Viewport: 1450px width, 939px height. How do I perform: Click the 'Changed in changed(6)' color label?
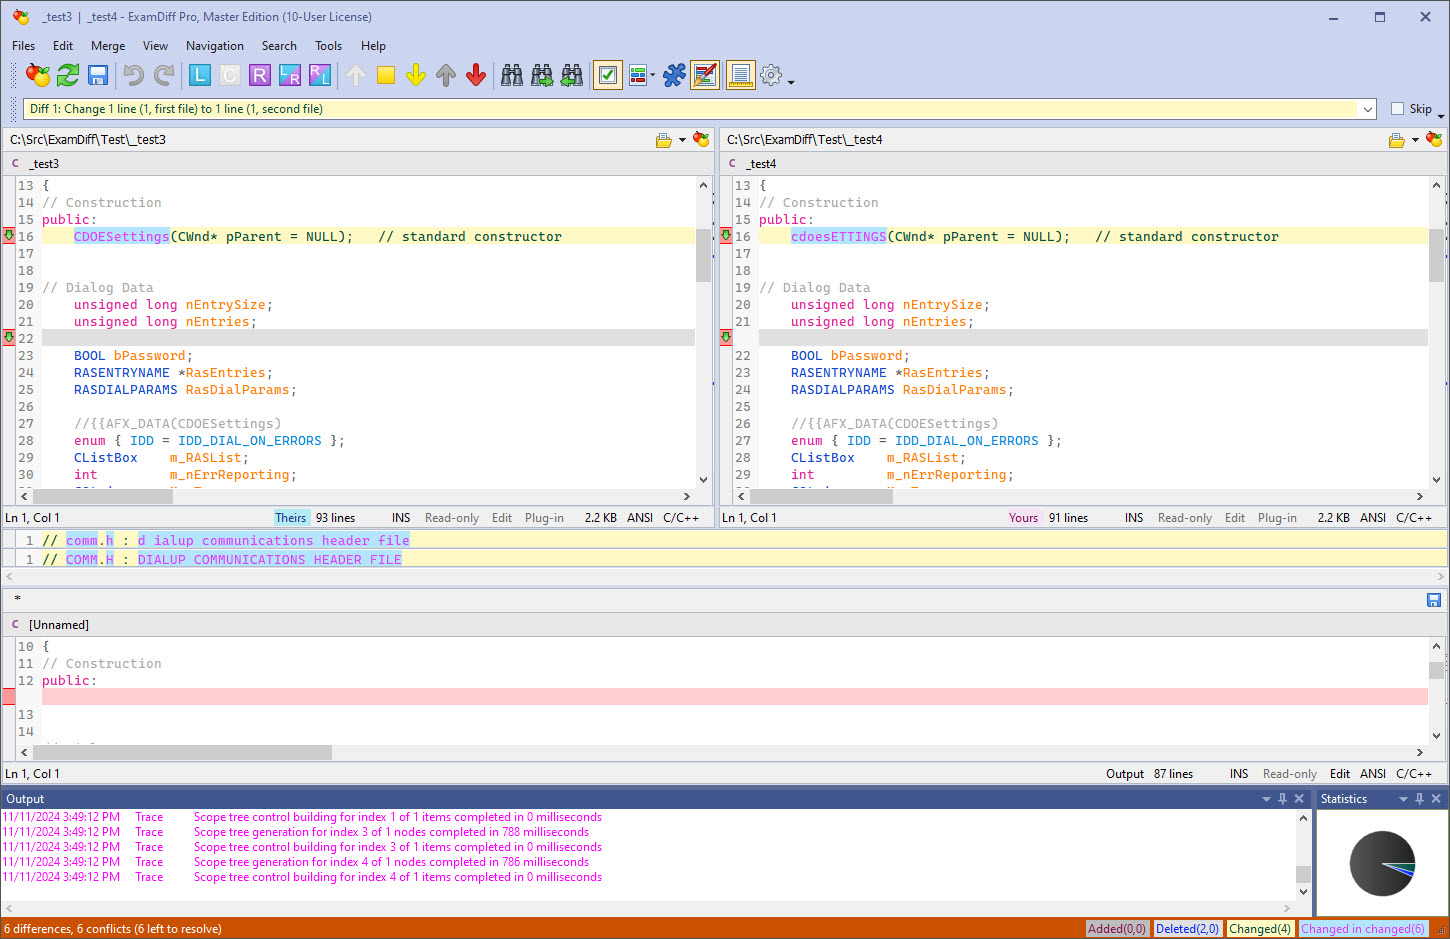click(x=1362, y=929)
